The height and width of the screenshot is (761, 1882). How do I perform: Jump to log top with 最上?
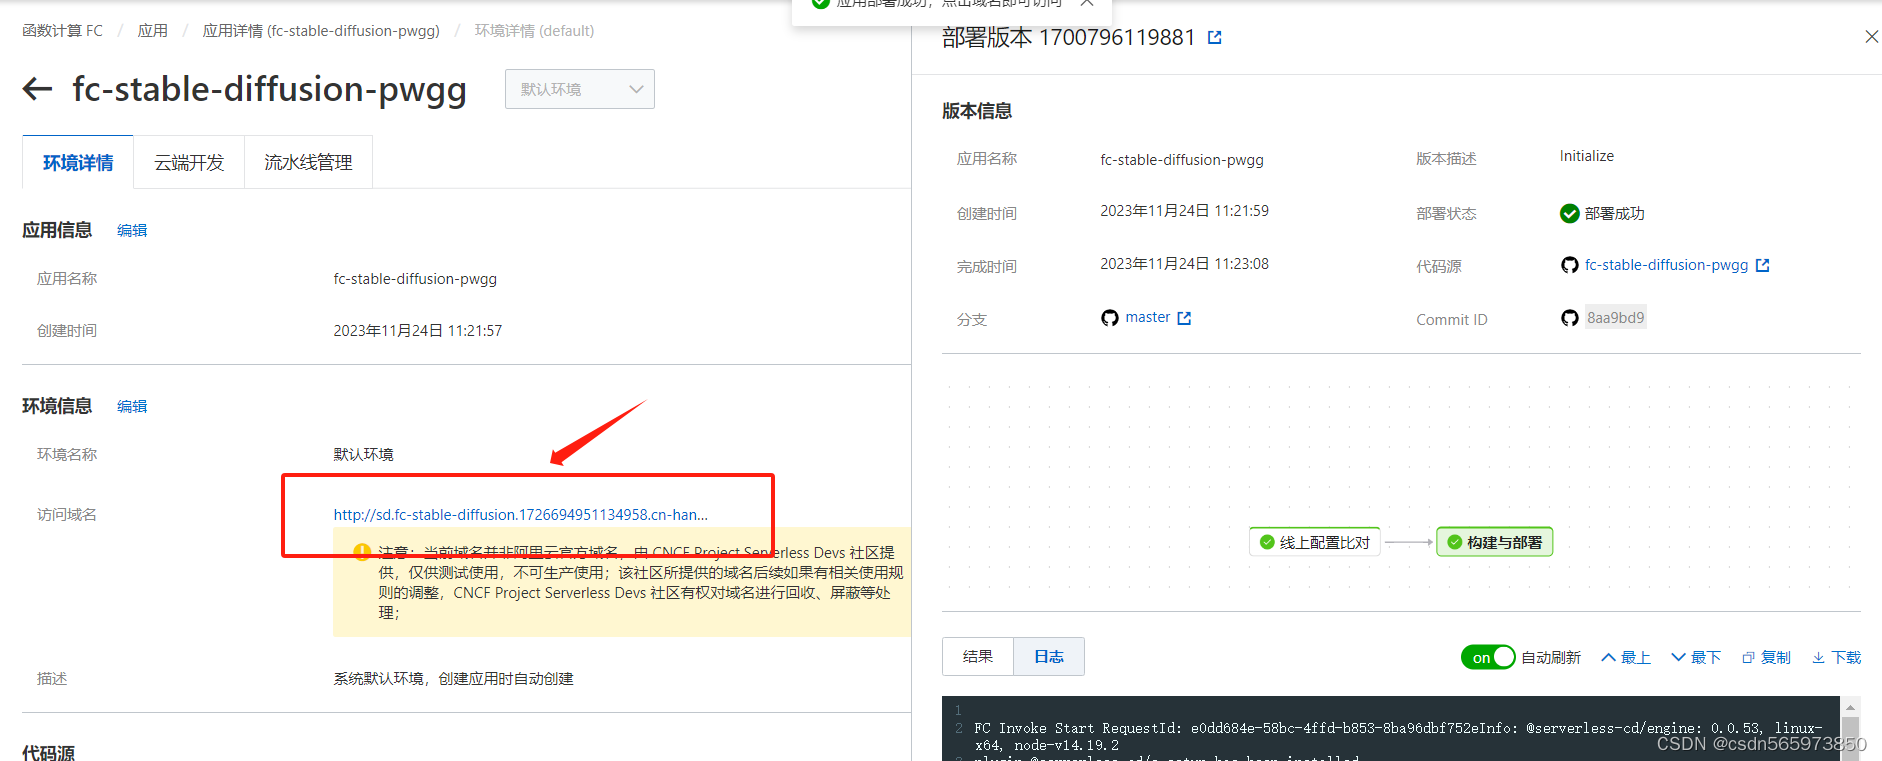point(1626,657)
